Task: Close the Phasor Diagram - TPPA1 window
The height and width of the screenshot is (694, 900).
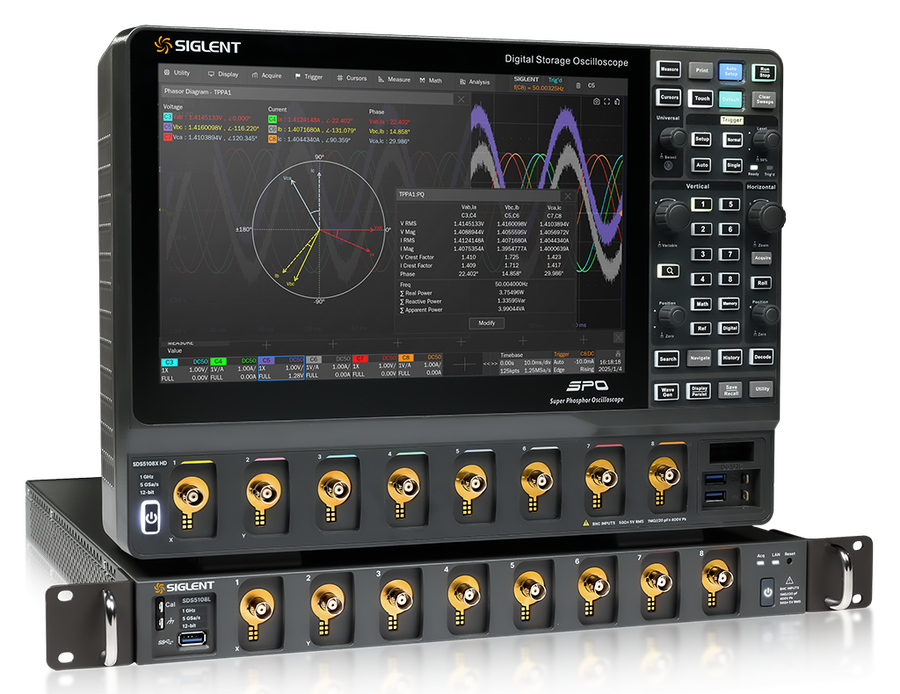Action: (461, 99)
